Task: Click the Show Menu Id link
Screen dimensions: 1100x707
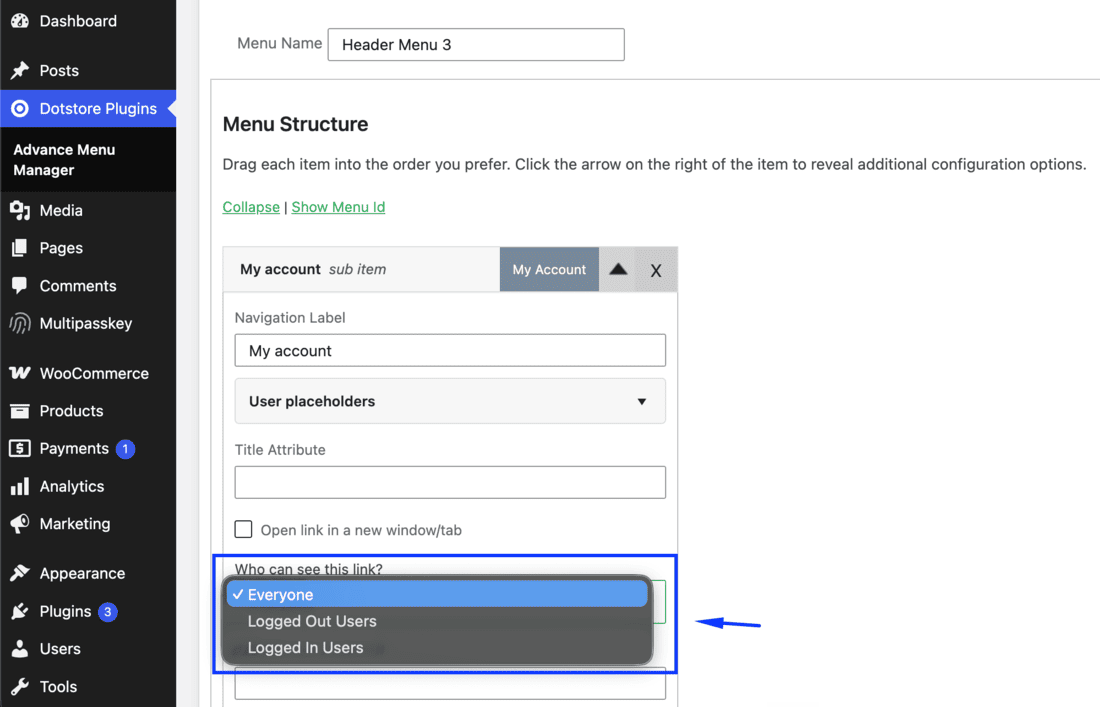Action: point(338,207)
